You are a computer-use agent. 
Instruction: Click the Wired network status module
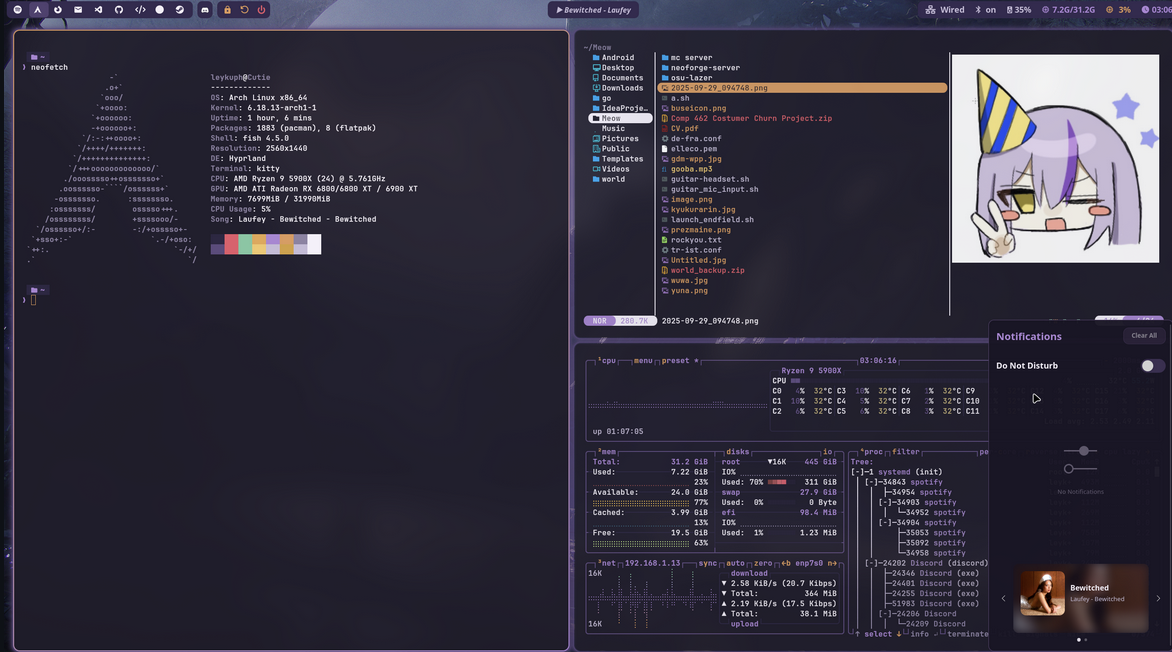click(x=945, y=10)
